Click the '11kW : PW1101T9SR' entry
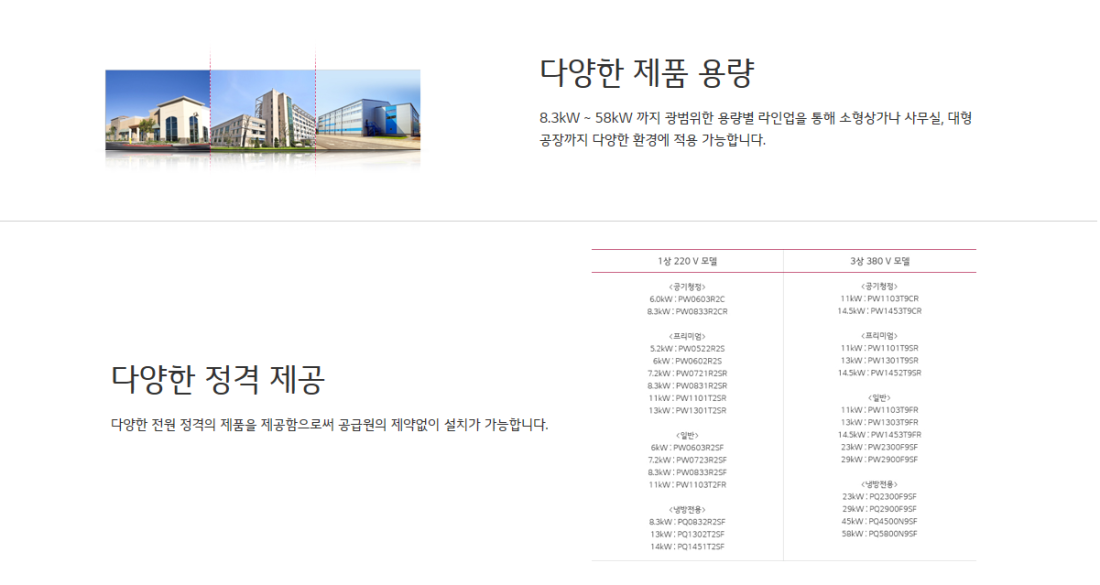The height and width of the screenshot is (585, 1100). [880, 348]
